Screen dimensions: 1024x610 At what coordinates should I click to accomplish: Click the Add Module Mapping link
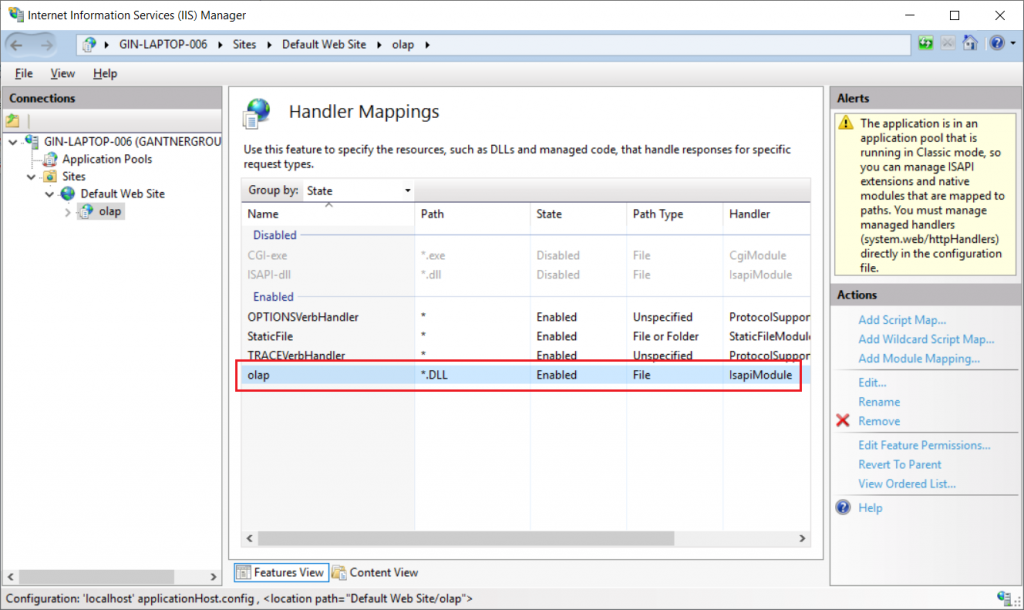918,358
